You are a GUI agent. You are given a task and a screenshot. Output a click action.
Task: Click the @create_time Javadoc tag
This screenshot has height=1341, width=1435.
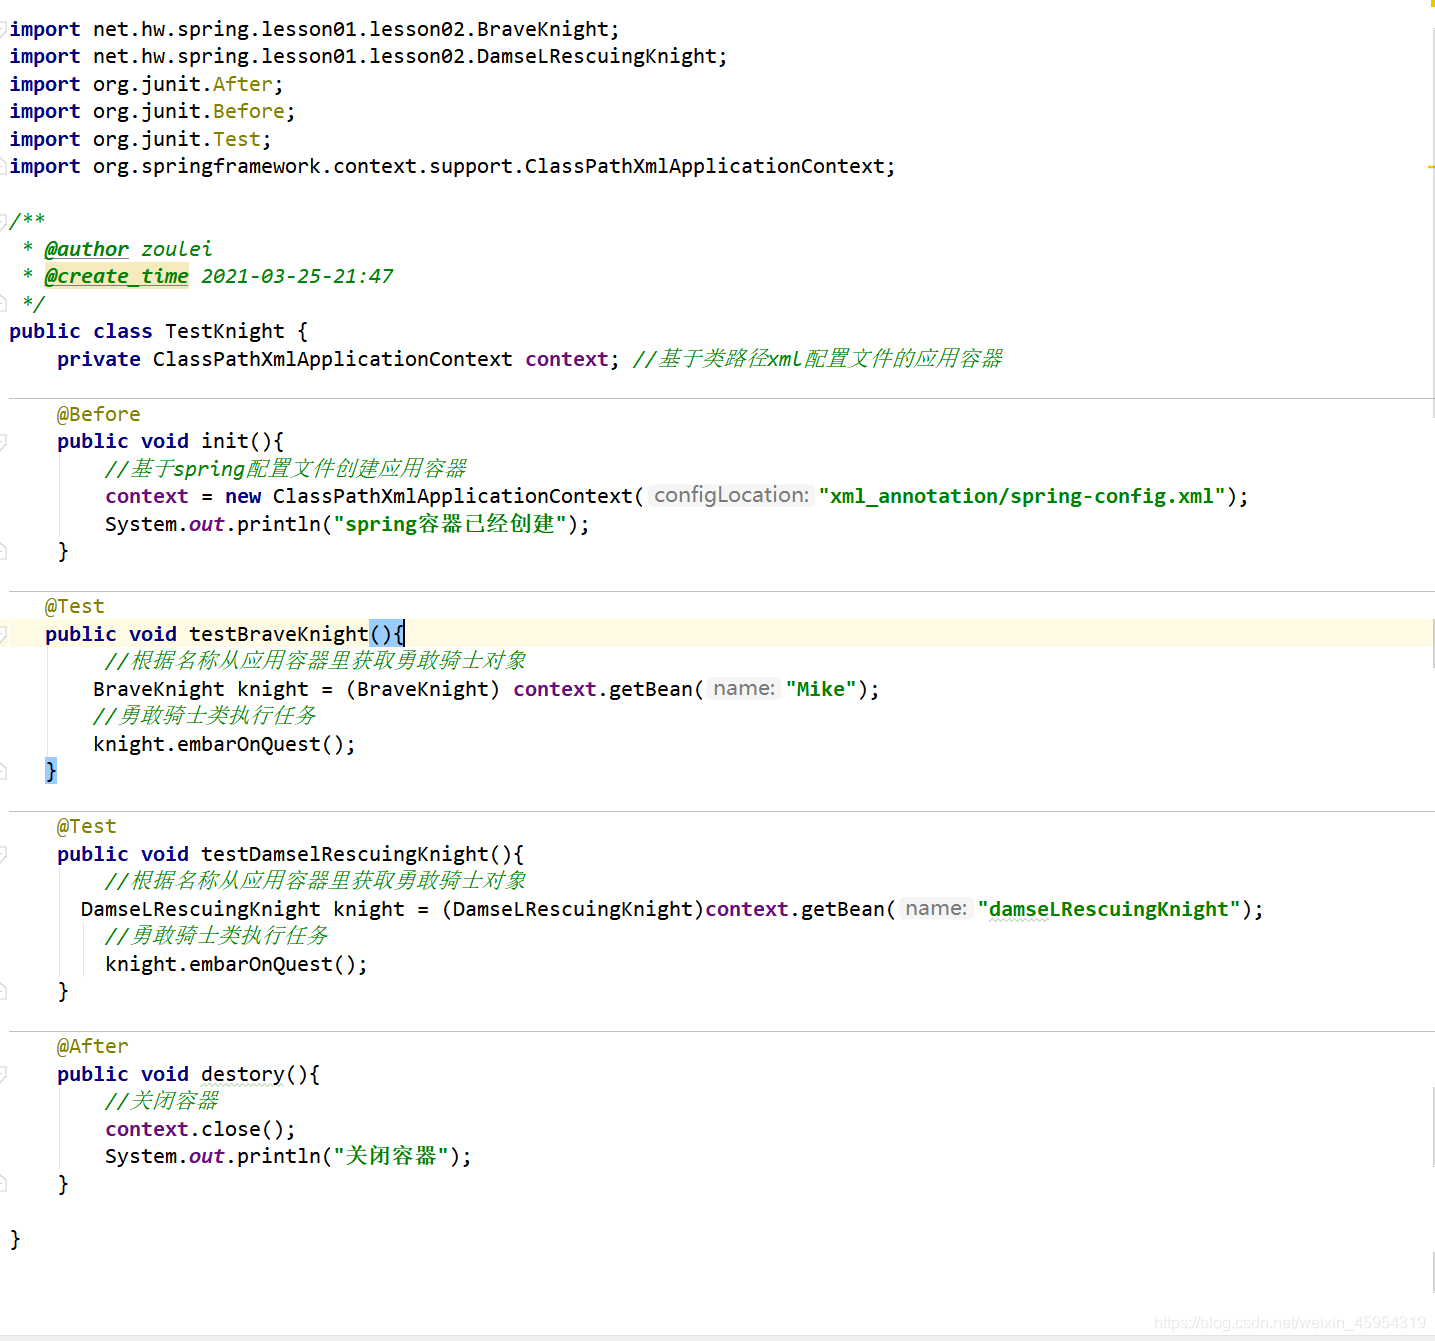click(116, 276)
